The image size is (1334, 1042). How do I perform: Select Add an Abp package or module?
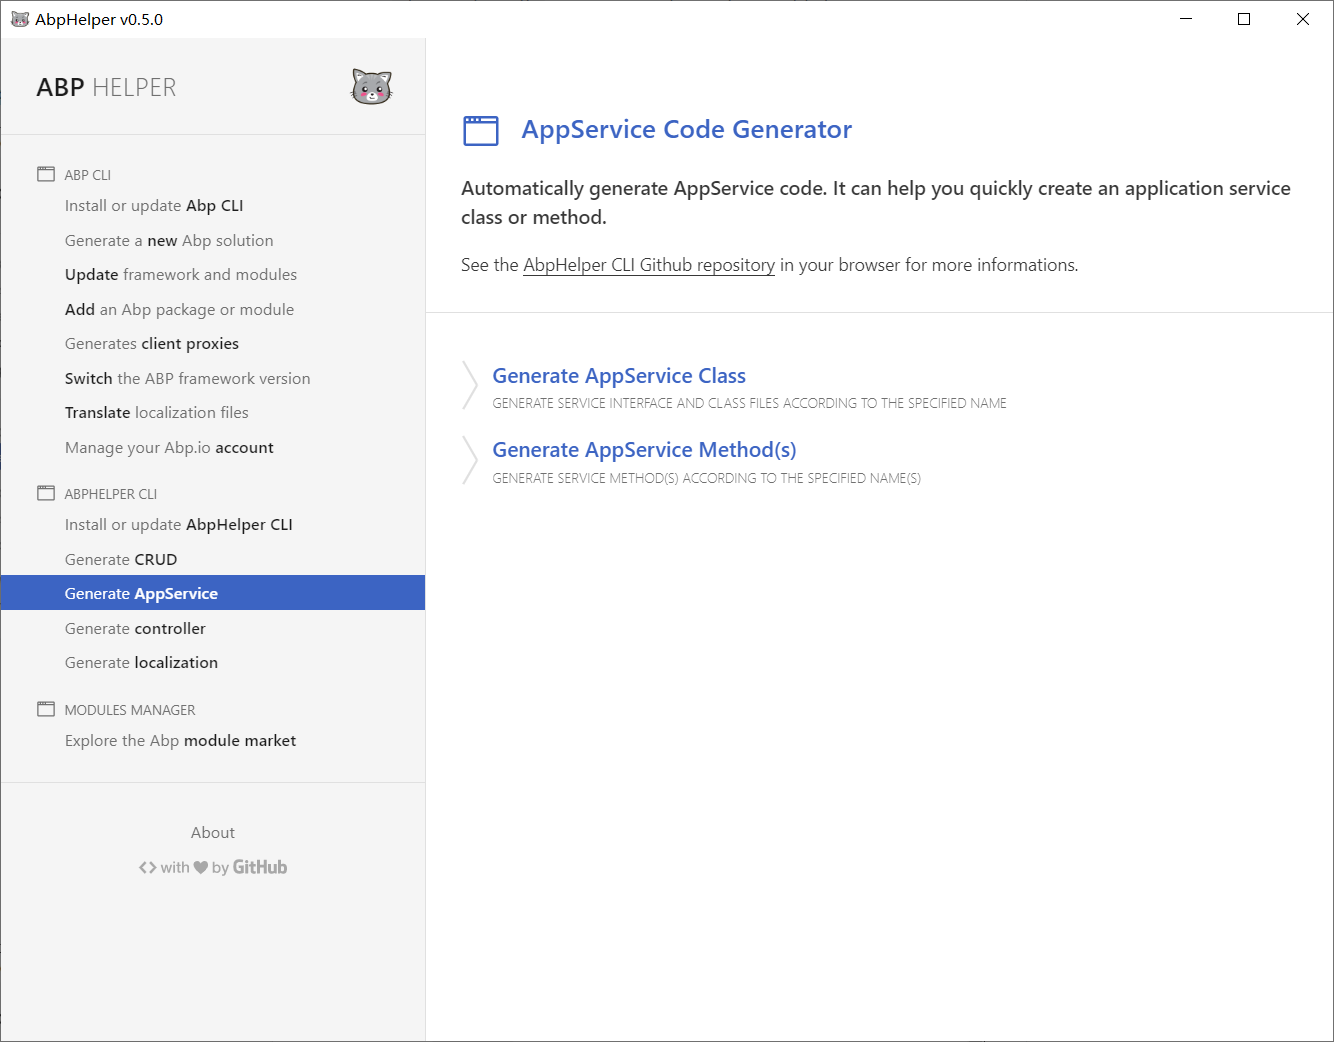(179, 309)
